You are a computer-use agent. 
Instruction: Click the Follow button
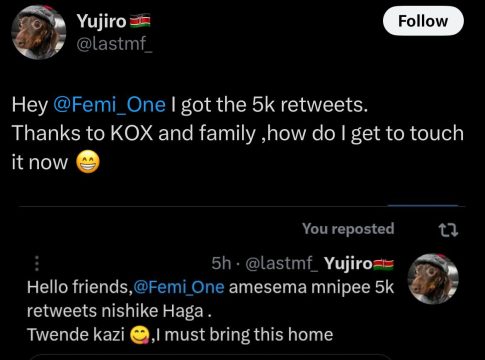[x=423, y=21]
